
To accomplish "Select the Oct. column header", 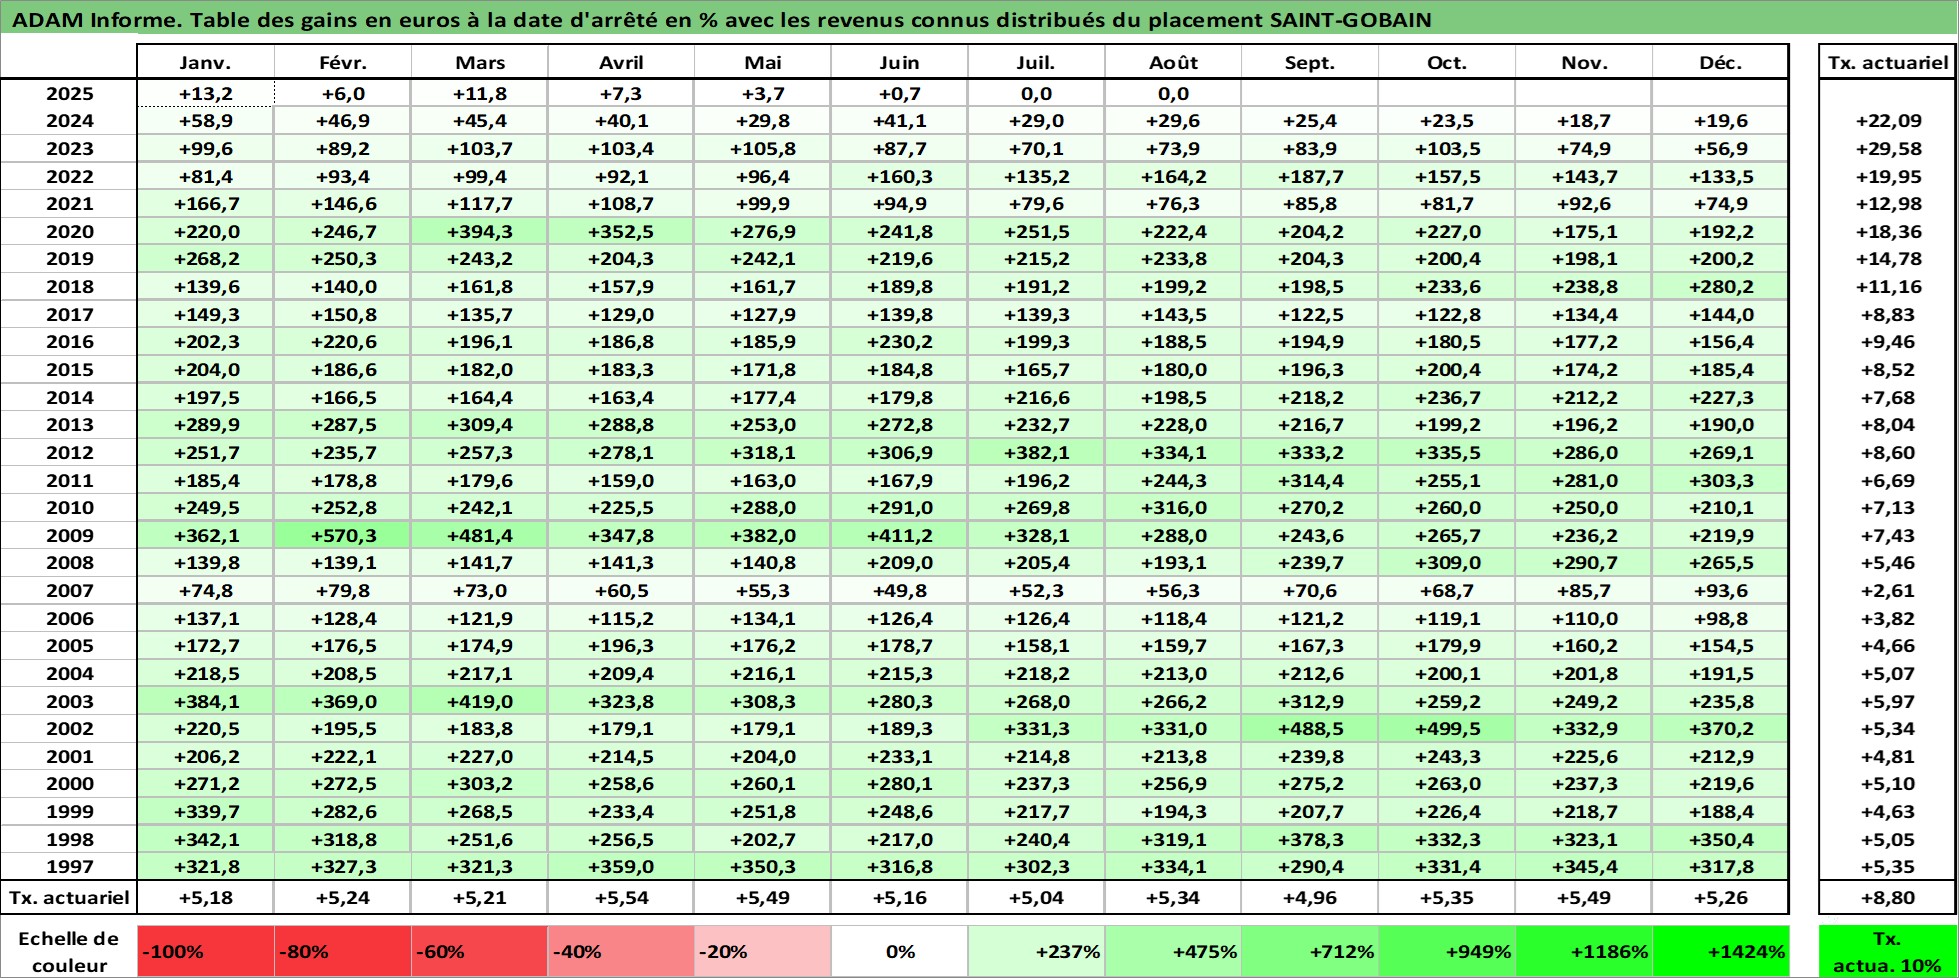I will click(x=1447, y=62).
